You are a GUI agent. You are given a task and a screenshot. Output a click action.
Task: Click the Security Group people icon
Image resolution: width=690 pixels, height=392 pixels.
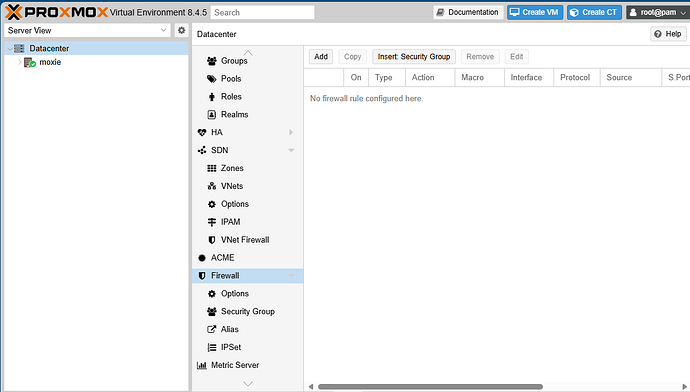[212, 311]
